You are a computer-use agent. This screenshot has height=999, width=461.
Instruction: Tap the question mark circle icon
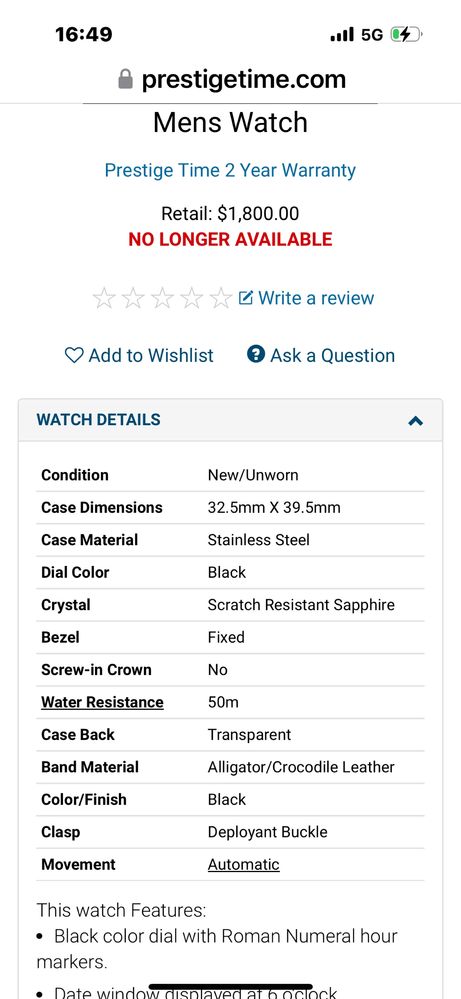coord(255,354)
